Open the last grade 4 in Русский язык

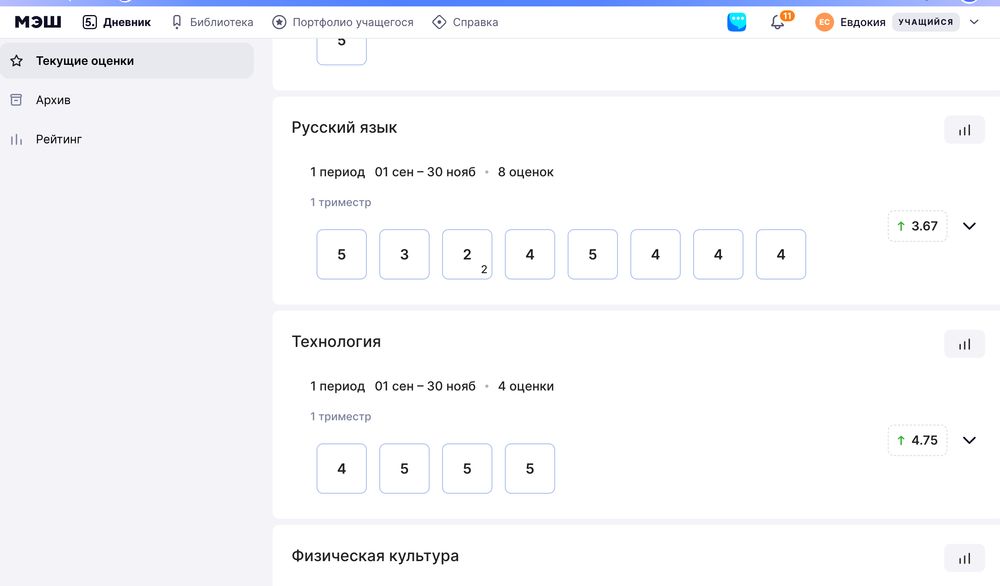[x=781, y=254]
